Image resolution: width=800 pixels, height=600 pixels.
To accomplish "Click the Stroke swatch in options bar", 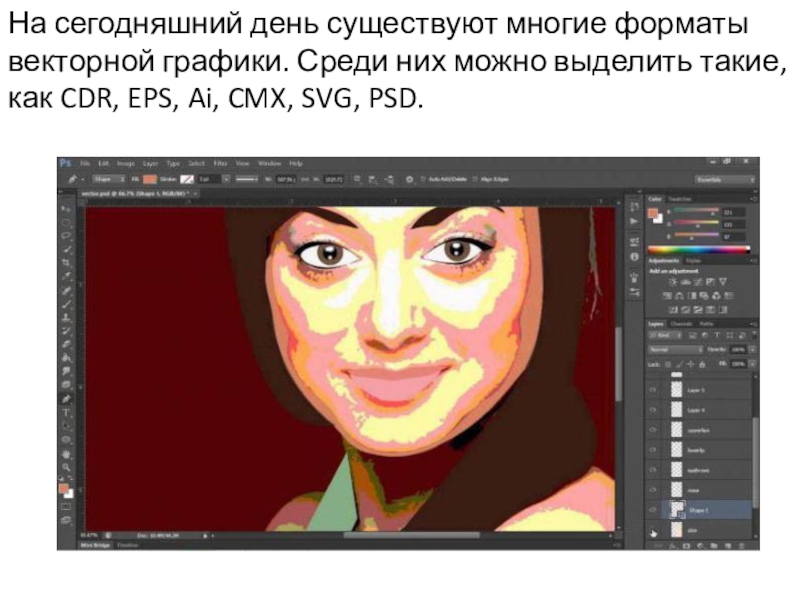I will coord(187,179).
